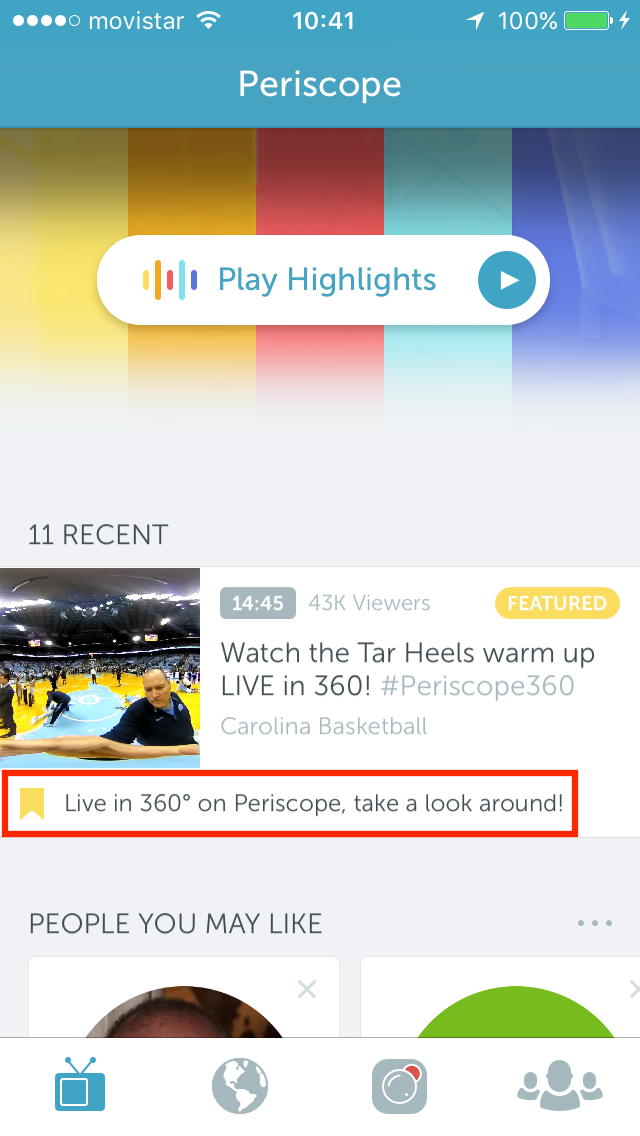Tap the FEATURED yellow badge
The image size is (640, 1136).
[557, 604]
